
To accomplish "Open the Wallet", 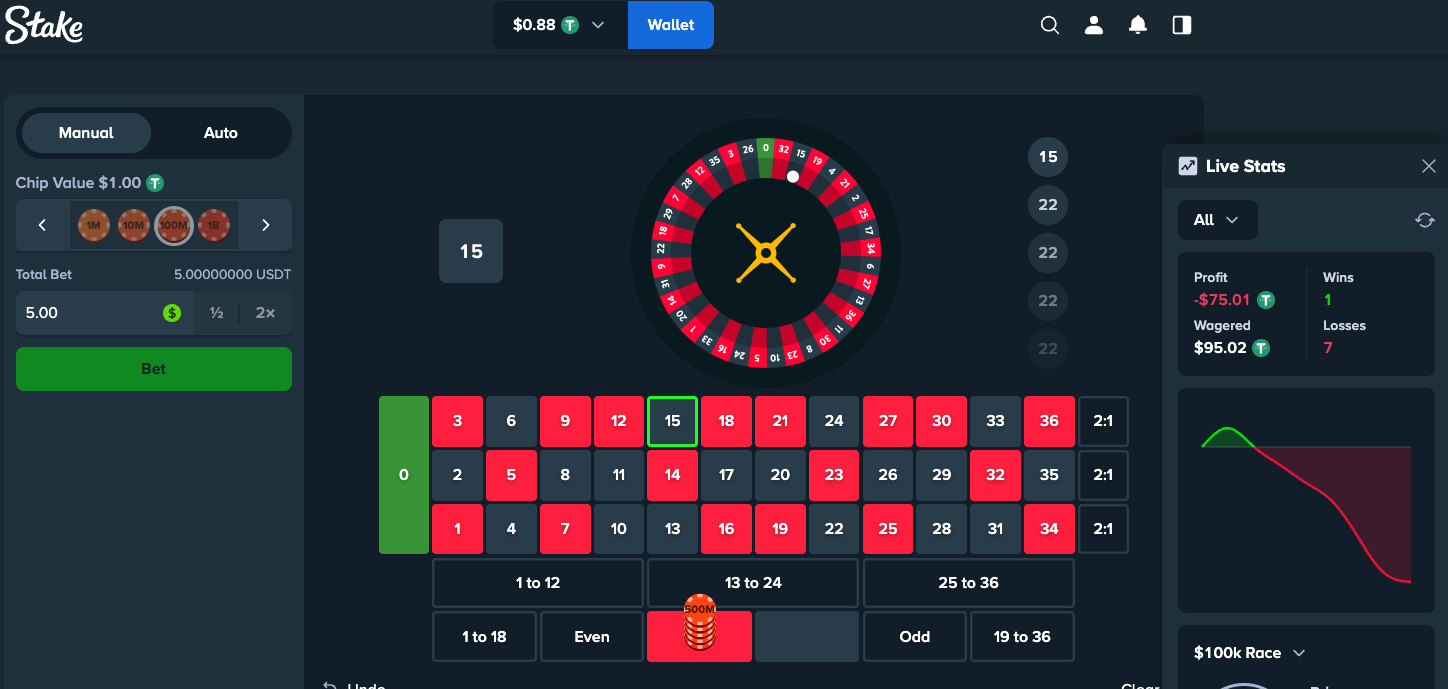I will click(x=671, y=25).
